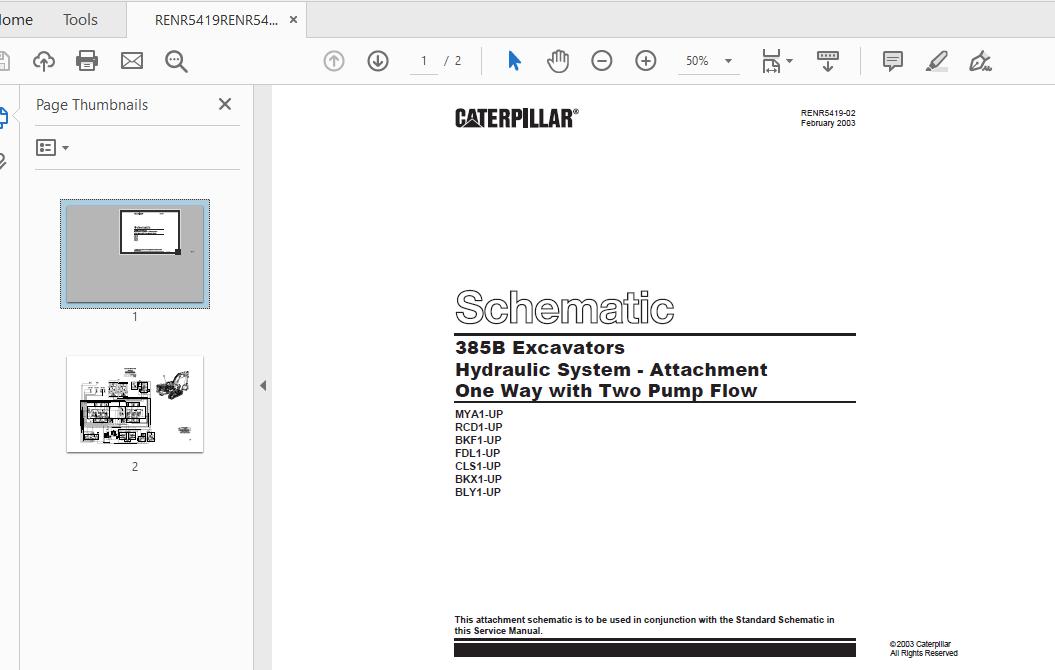The width and height of the screenshot is (1055, 670).
Task: Open zoom level 50% dropdown
Action: click(708, 61)
